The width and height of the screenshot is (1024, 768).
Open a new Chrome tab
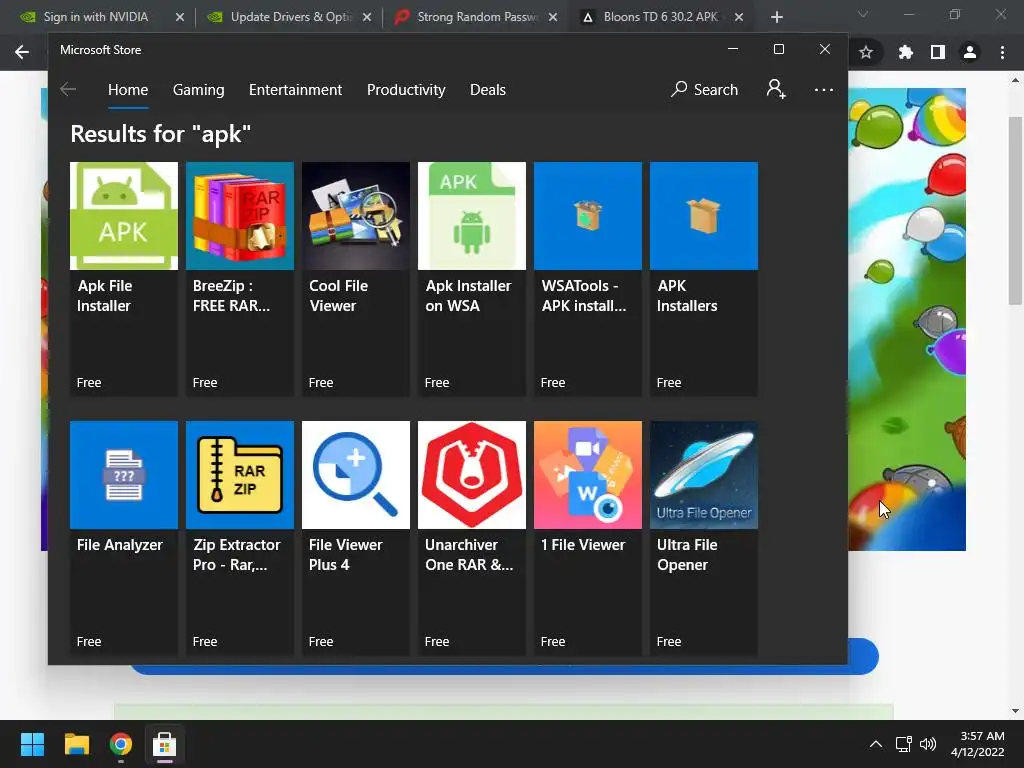[x=776, y=17]
